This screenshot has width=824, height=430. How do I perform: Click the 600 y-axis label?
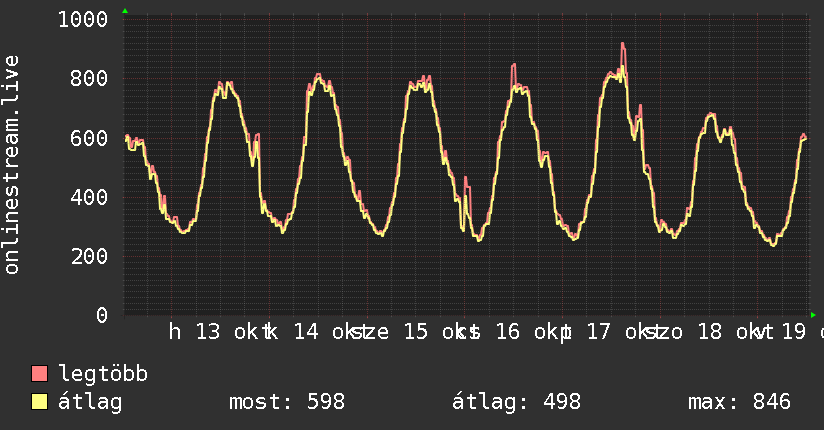pyautogui.click(x=90, y=137)
